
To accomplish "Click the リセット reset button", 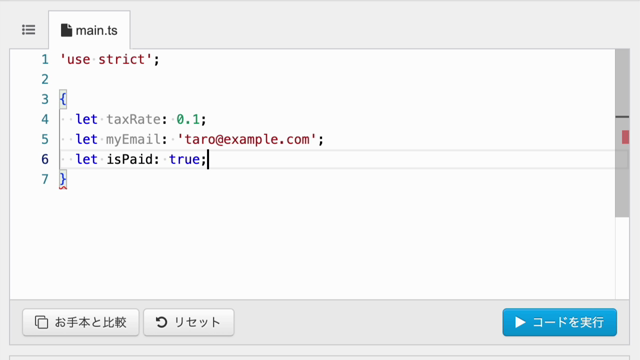I will pos(189,322).
